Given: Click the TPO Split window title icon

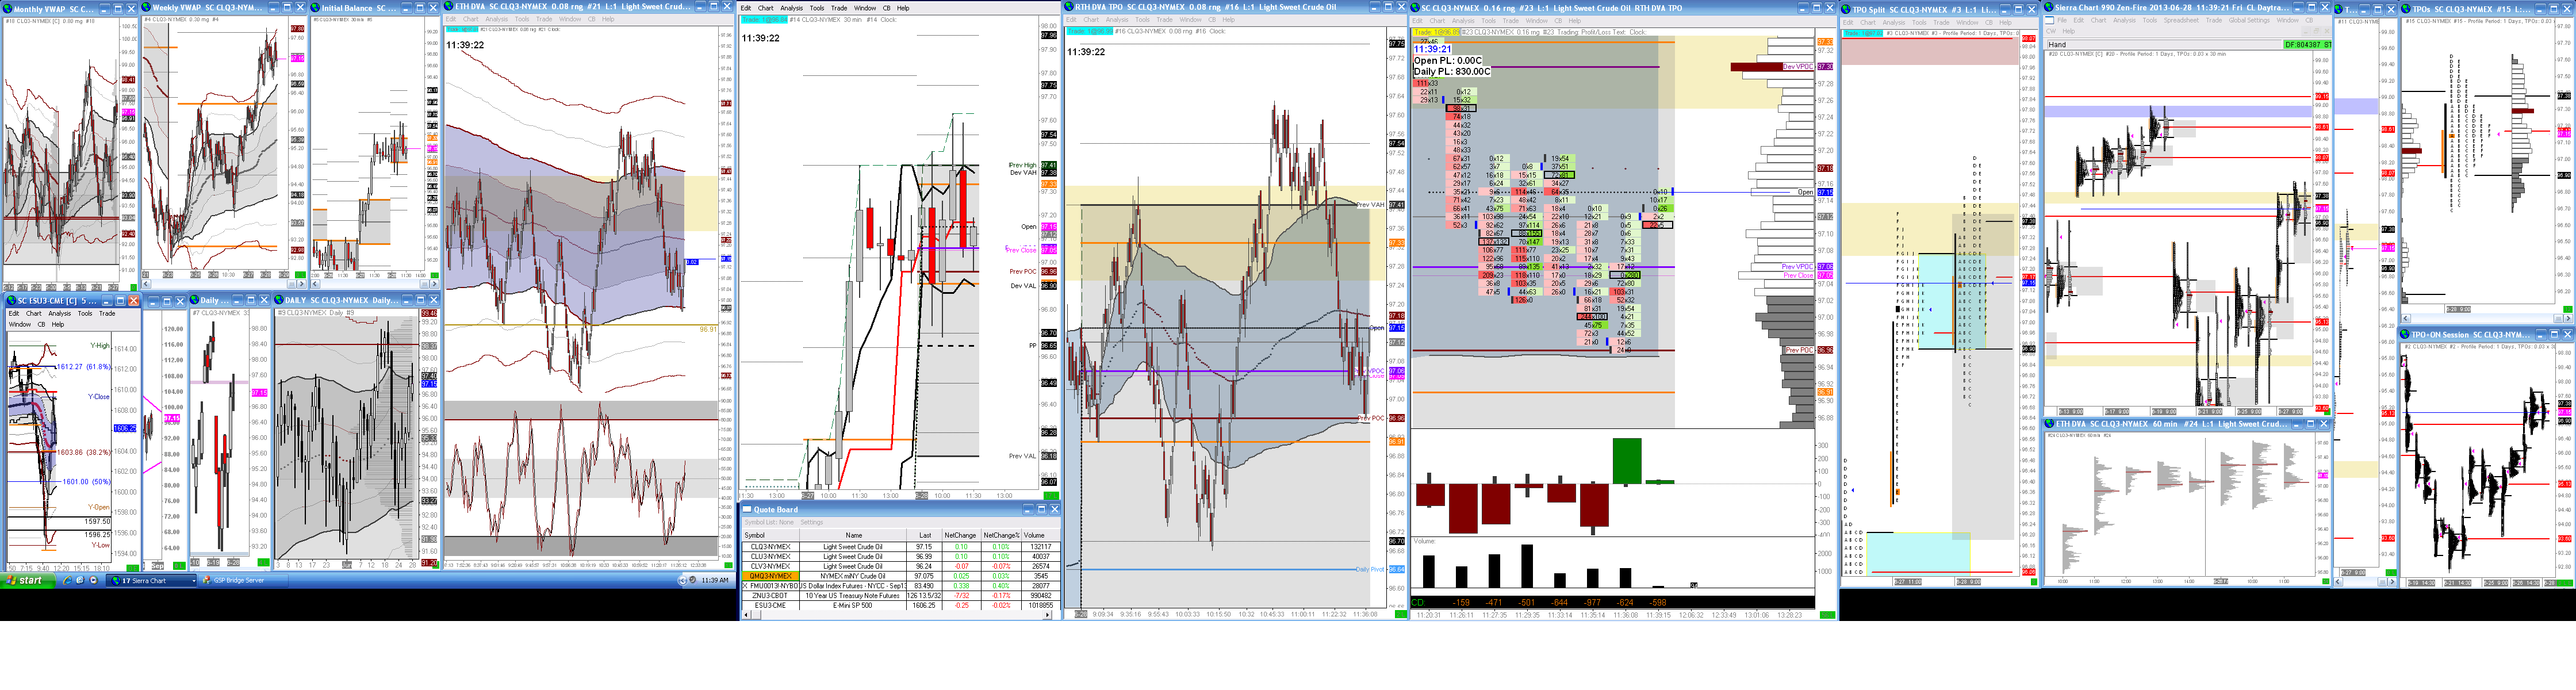Looking at the screenshot, I should (1846, 9).
